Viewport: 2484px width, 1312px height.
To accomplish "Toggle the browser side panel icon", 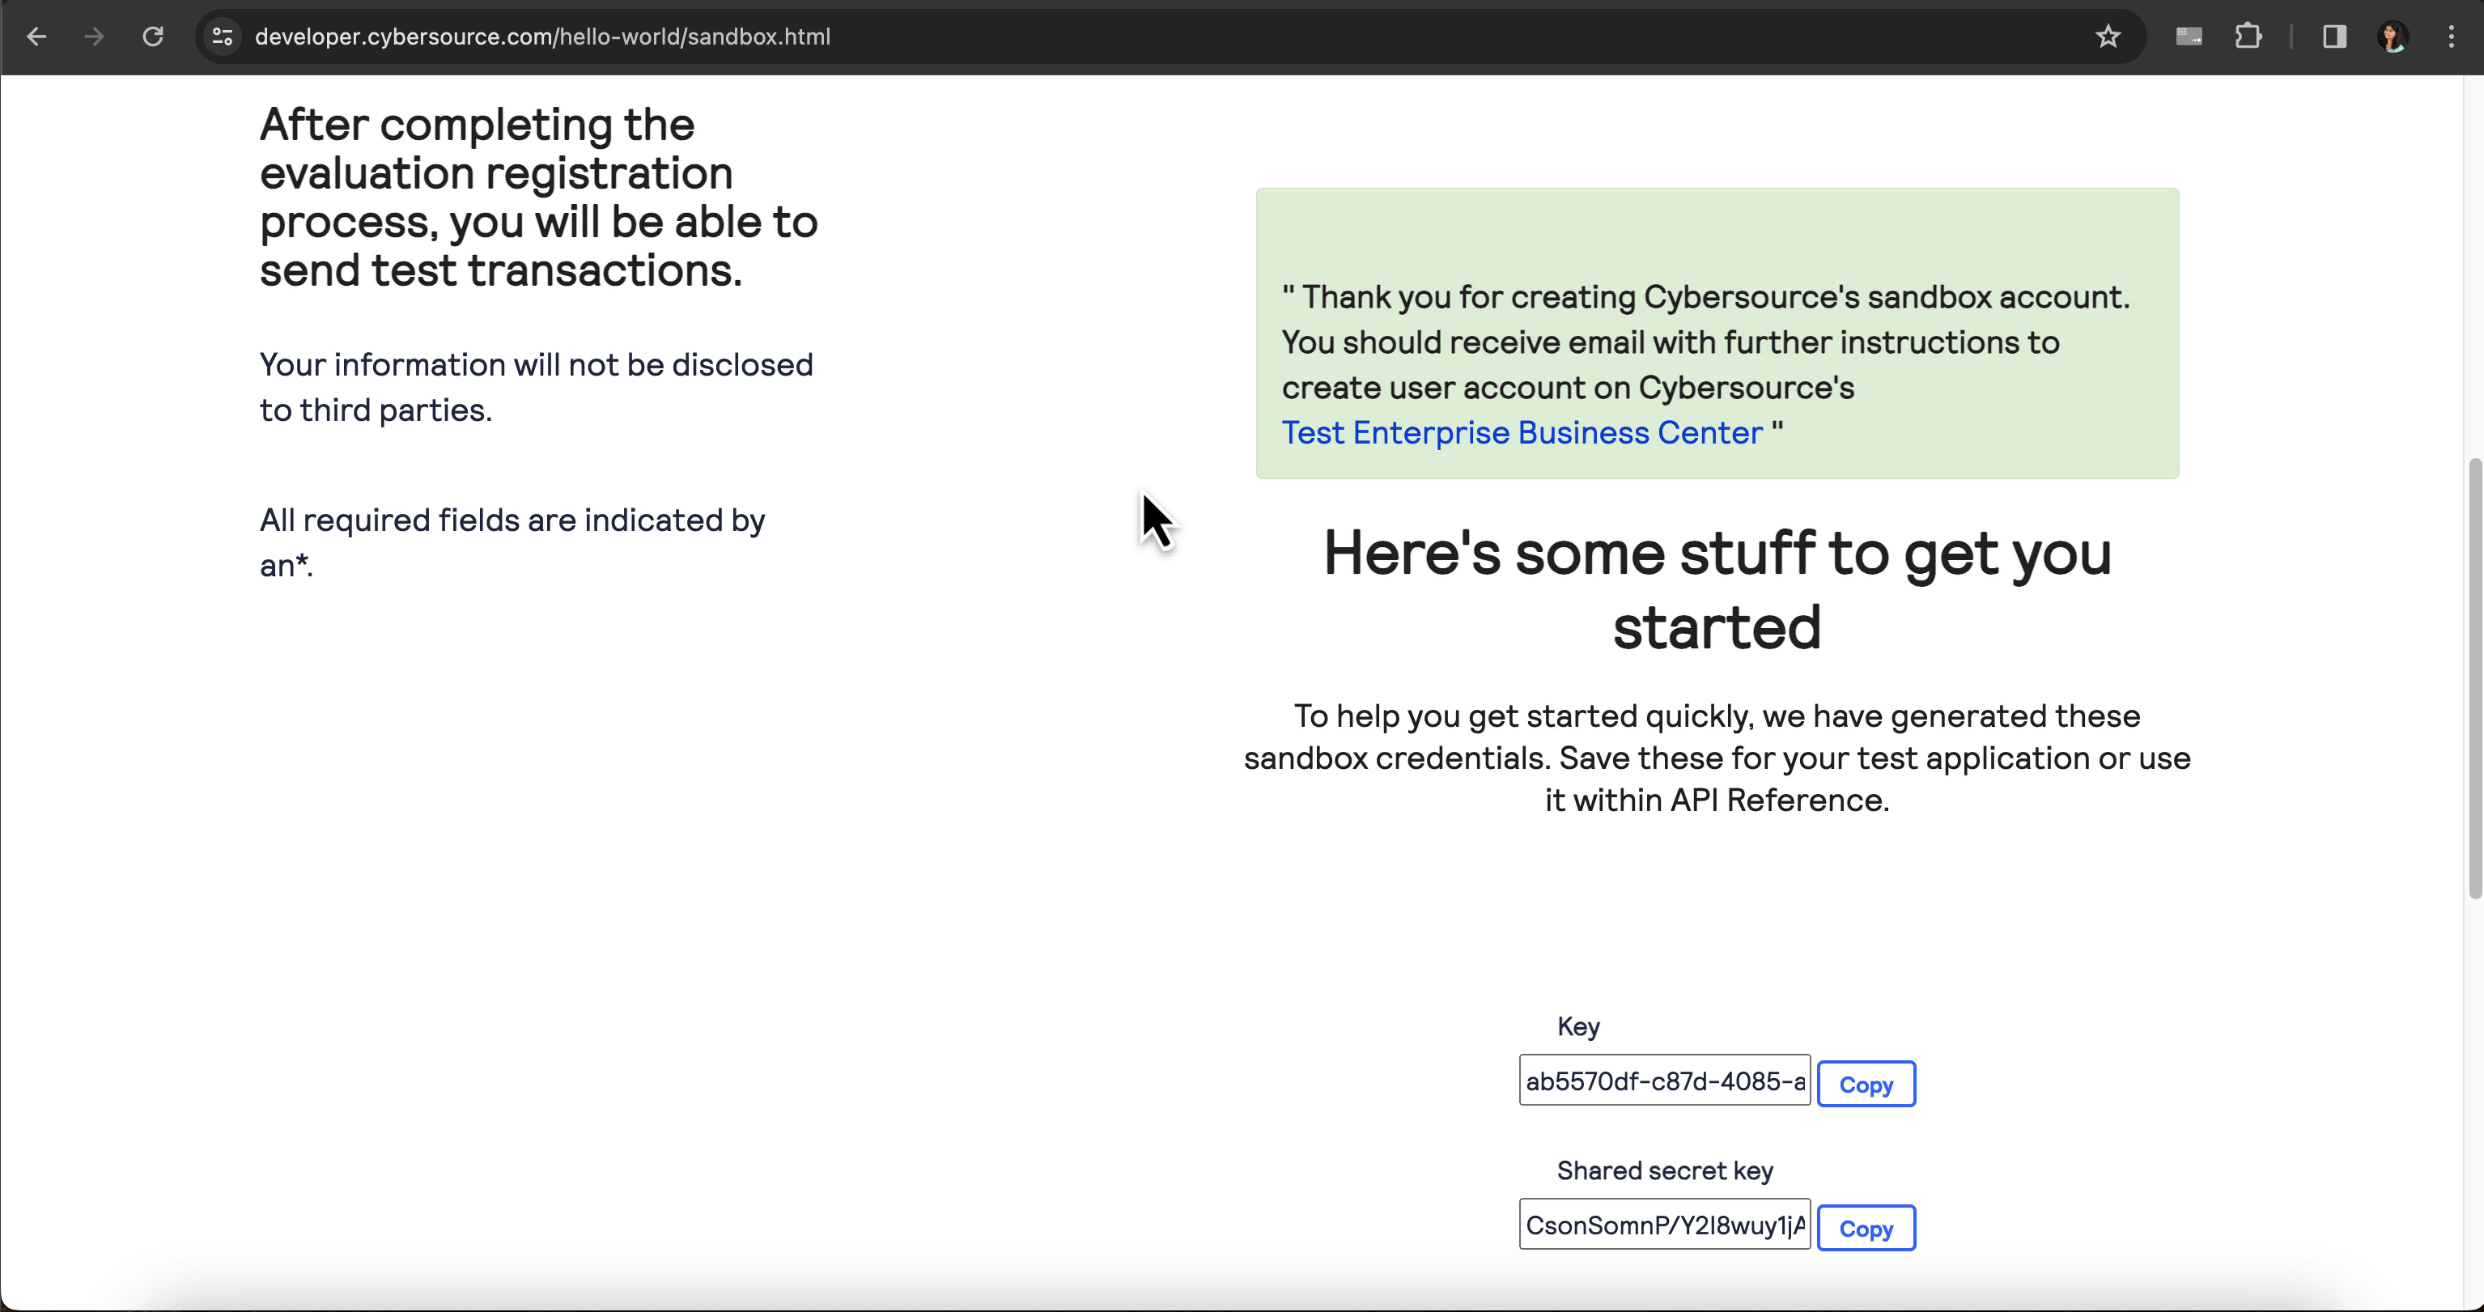I will click(2334, 37).
